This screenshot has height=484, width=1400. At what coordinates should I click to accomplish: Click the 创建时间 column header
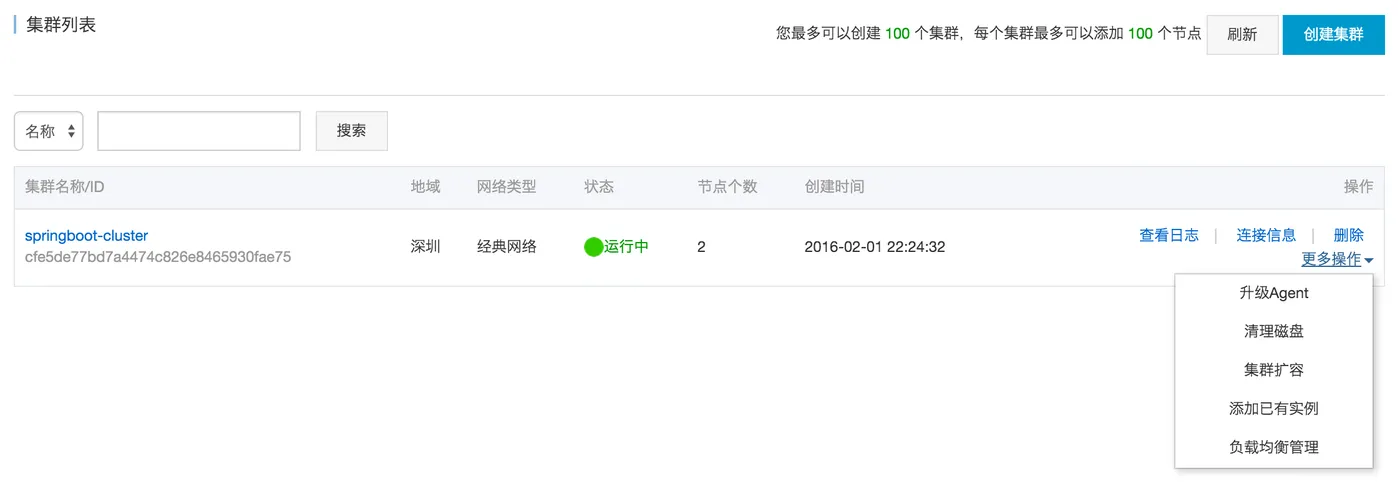(834, 187)
